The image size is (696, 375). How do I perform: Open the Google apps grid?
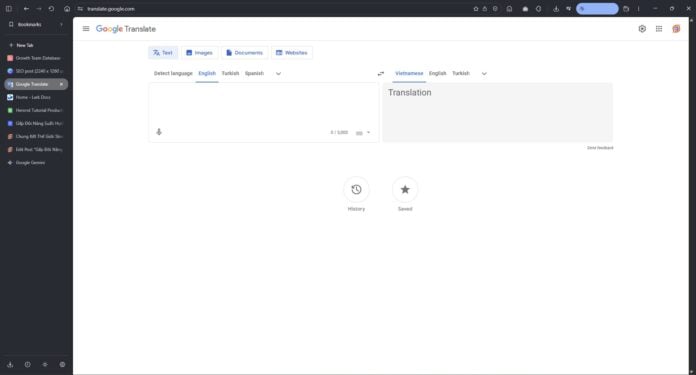click(659, 29)
